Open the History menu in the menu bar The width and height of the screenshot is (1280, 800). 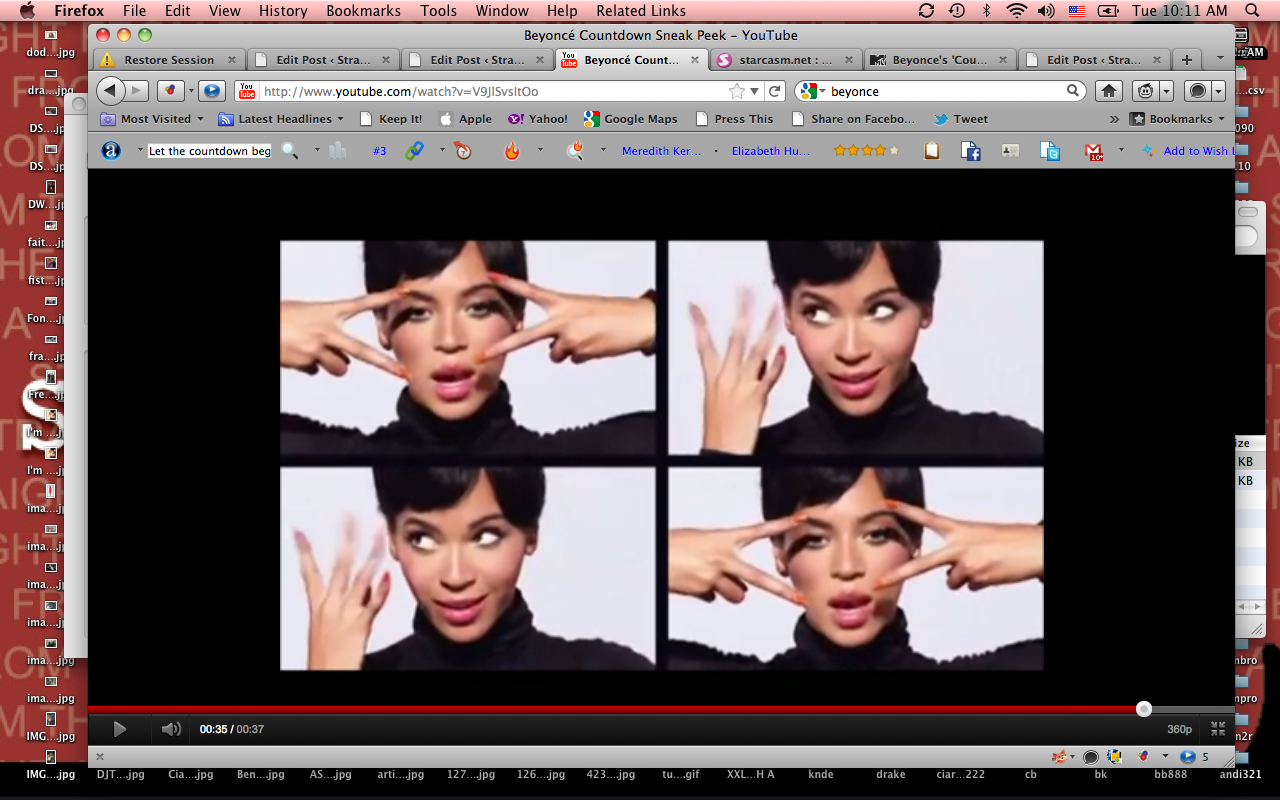pyautogui.click(x=283, y=11)
